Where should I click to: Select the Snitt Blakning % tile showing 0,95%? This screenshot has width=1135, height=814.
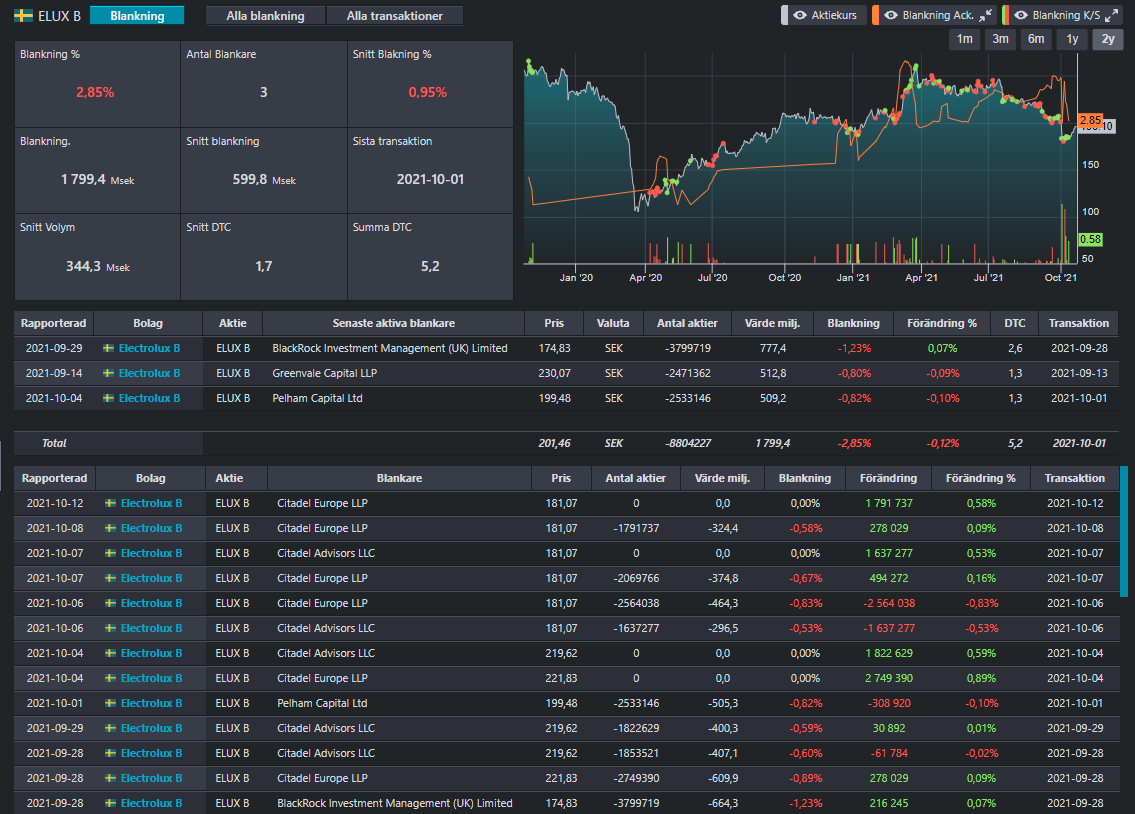(430, 84)
